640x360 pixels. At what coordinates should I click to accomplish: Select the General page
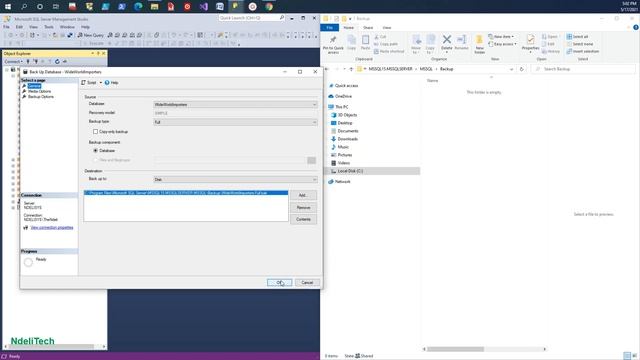[34, 86]
